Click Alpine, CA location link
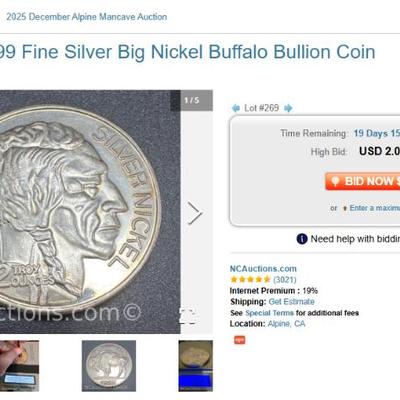 click(x=286, y=324)
